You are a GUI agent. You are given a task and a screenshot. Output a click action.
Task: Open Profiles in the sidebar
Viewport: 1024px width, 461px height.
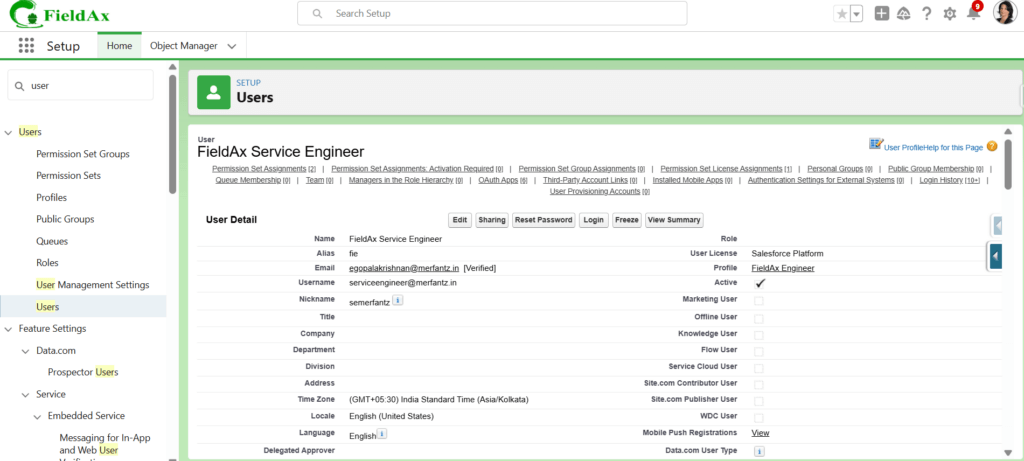(52, 197)
